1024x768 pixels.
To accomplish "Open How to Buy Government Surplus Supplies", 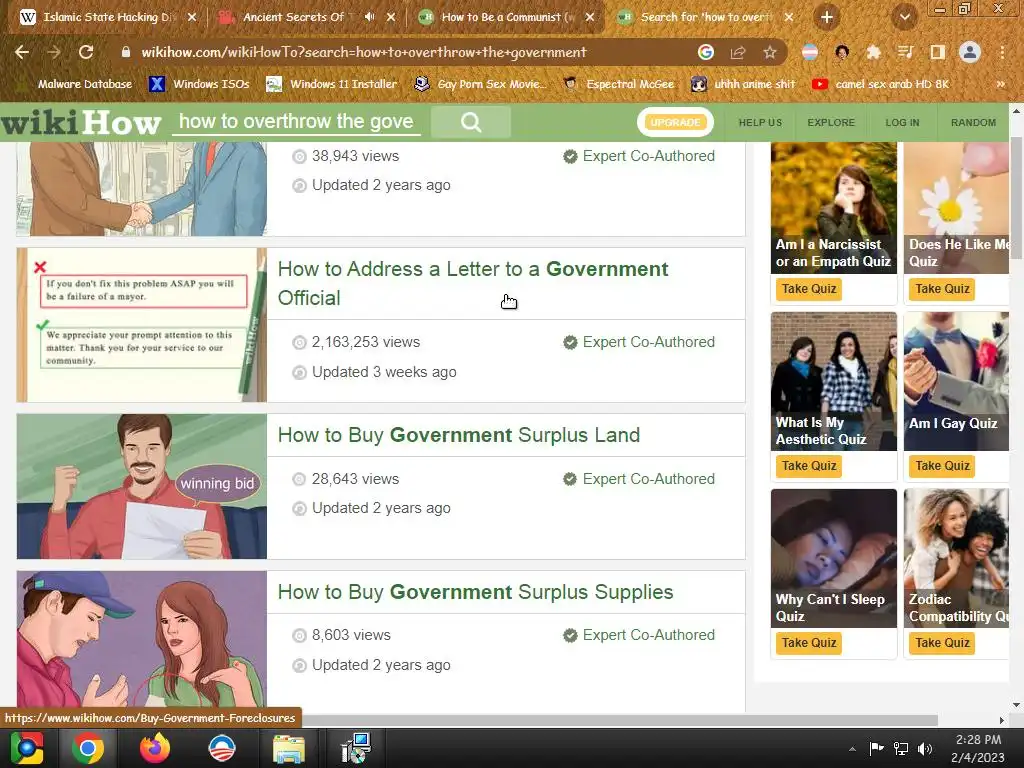I will tap(475, 592).
